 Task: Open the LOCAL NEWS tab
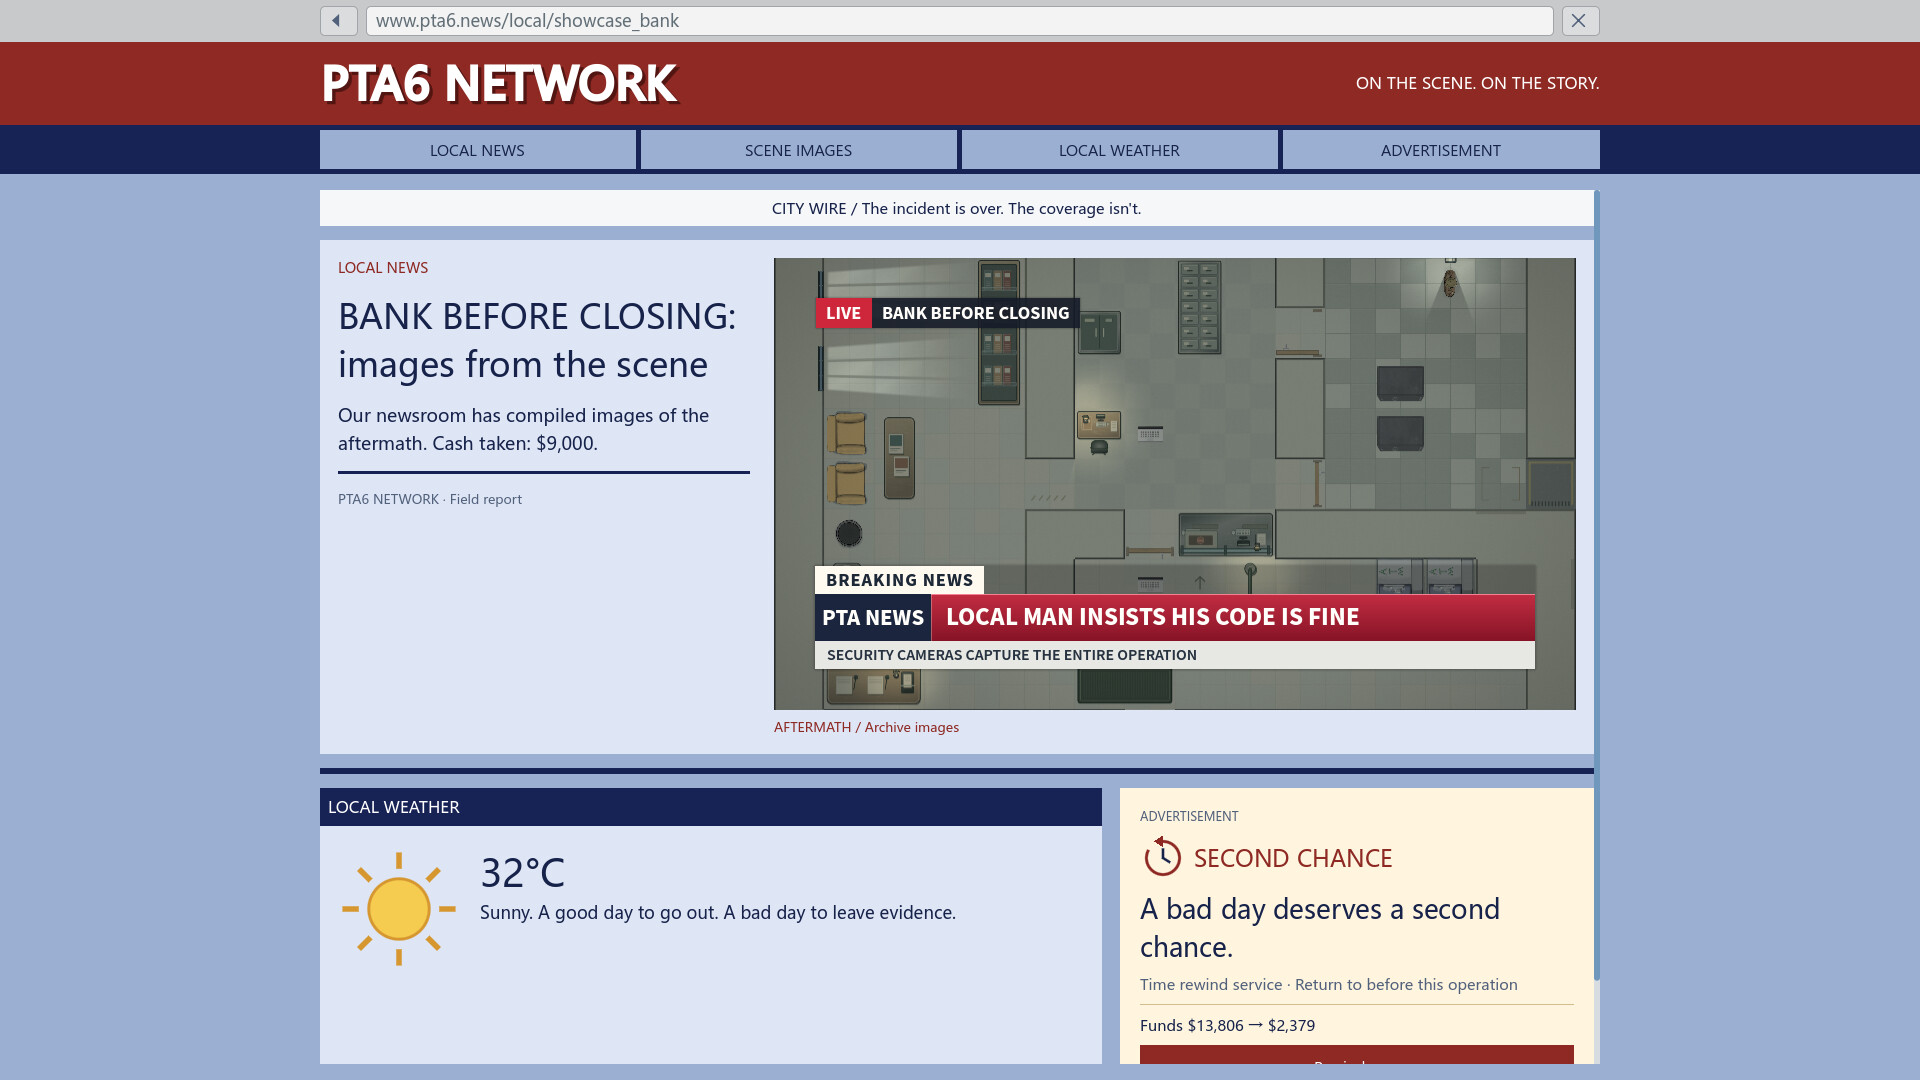[477, 150]
